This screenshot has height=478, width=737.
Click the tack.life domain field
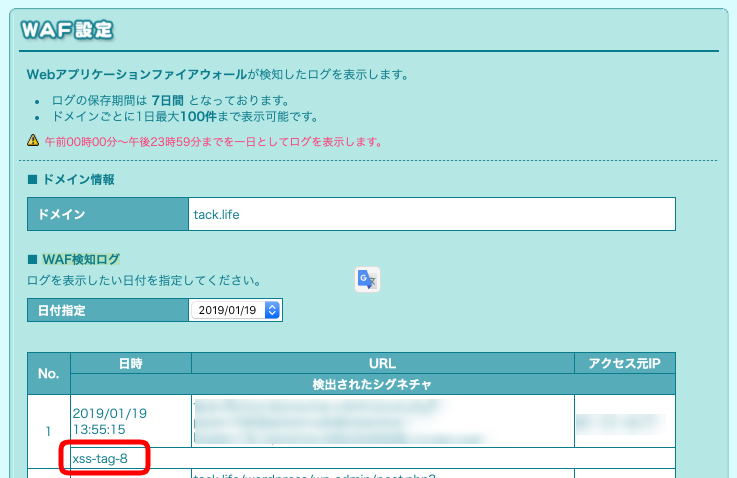[x=432, y=214]
